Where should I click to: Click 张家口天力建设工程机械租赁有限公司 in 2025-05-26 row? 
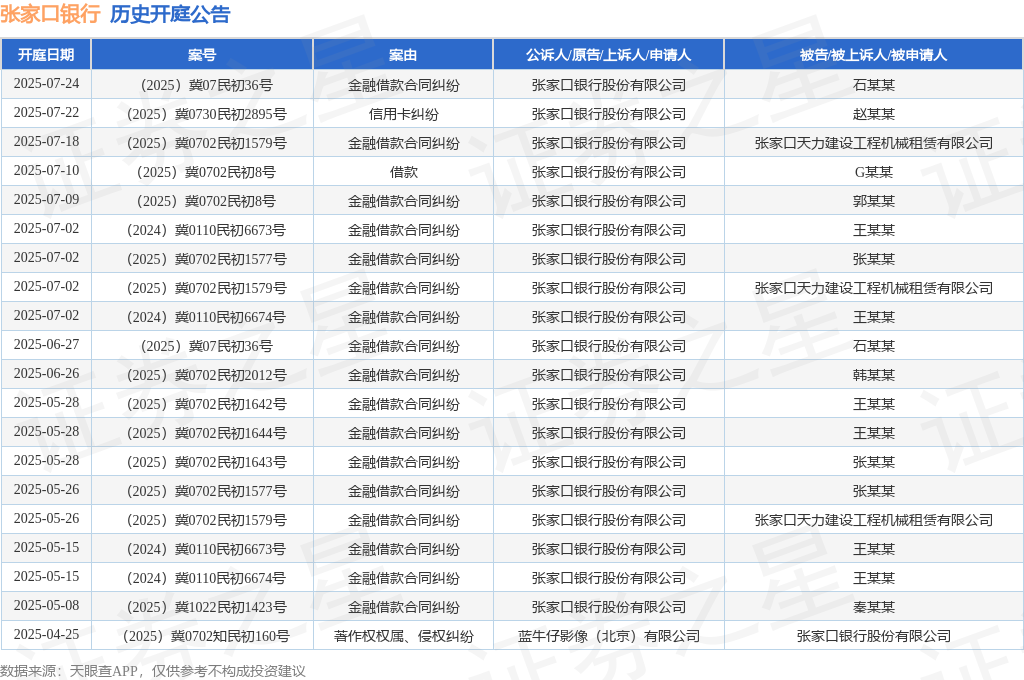click(874, 521)
